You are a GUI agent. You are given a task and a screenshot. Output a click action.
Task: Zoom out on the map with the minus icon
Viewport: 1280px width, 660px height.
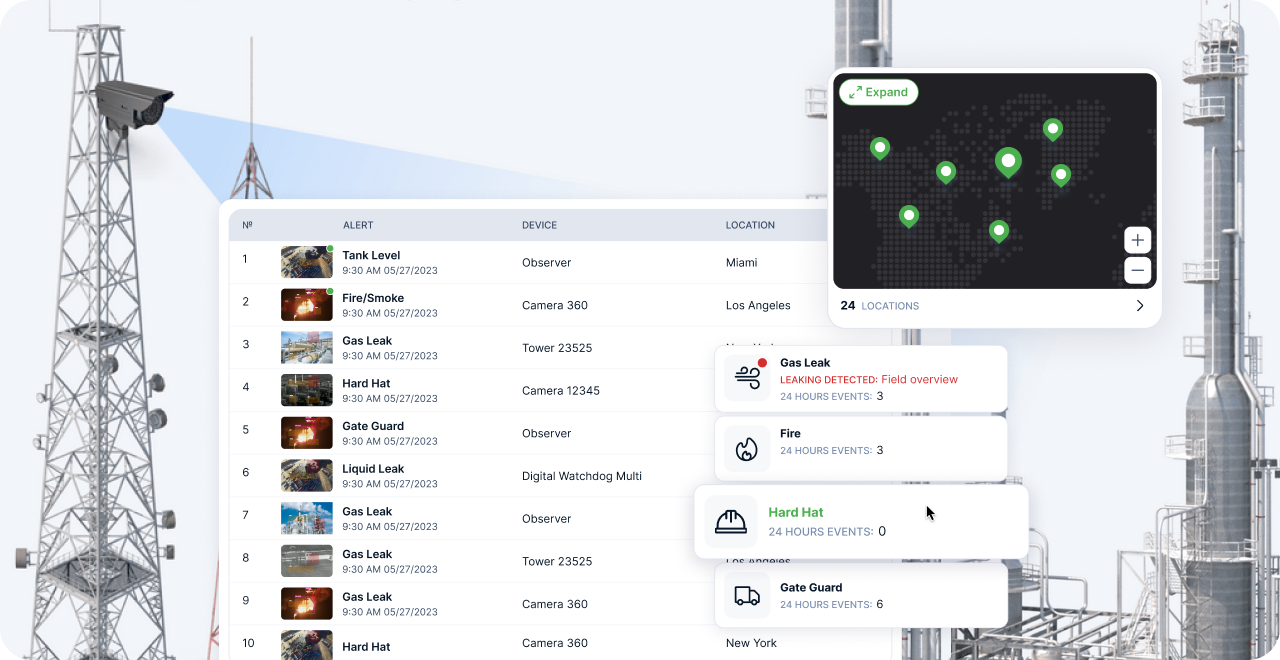(x=1137, y=270)
